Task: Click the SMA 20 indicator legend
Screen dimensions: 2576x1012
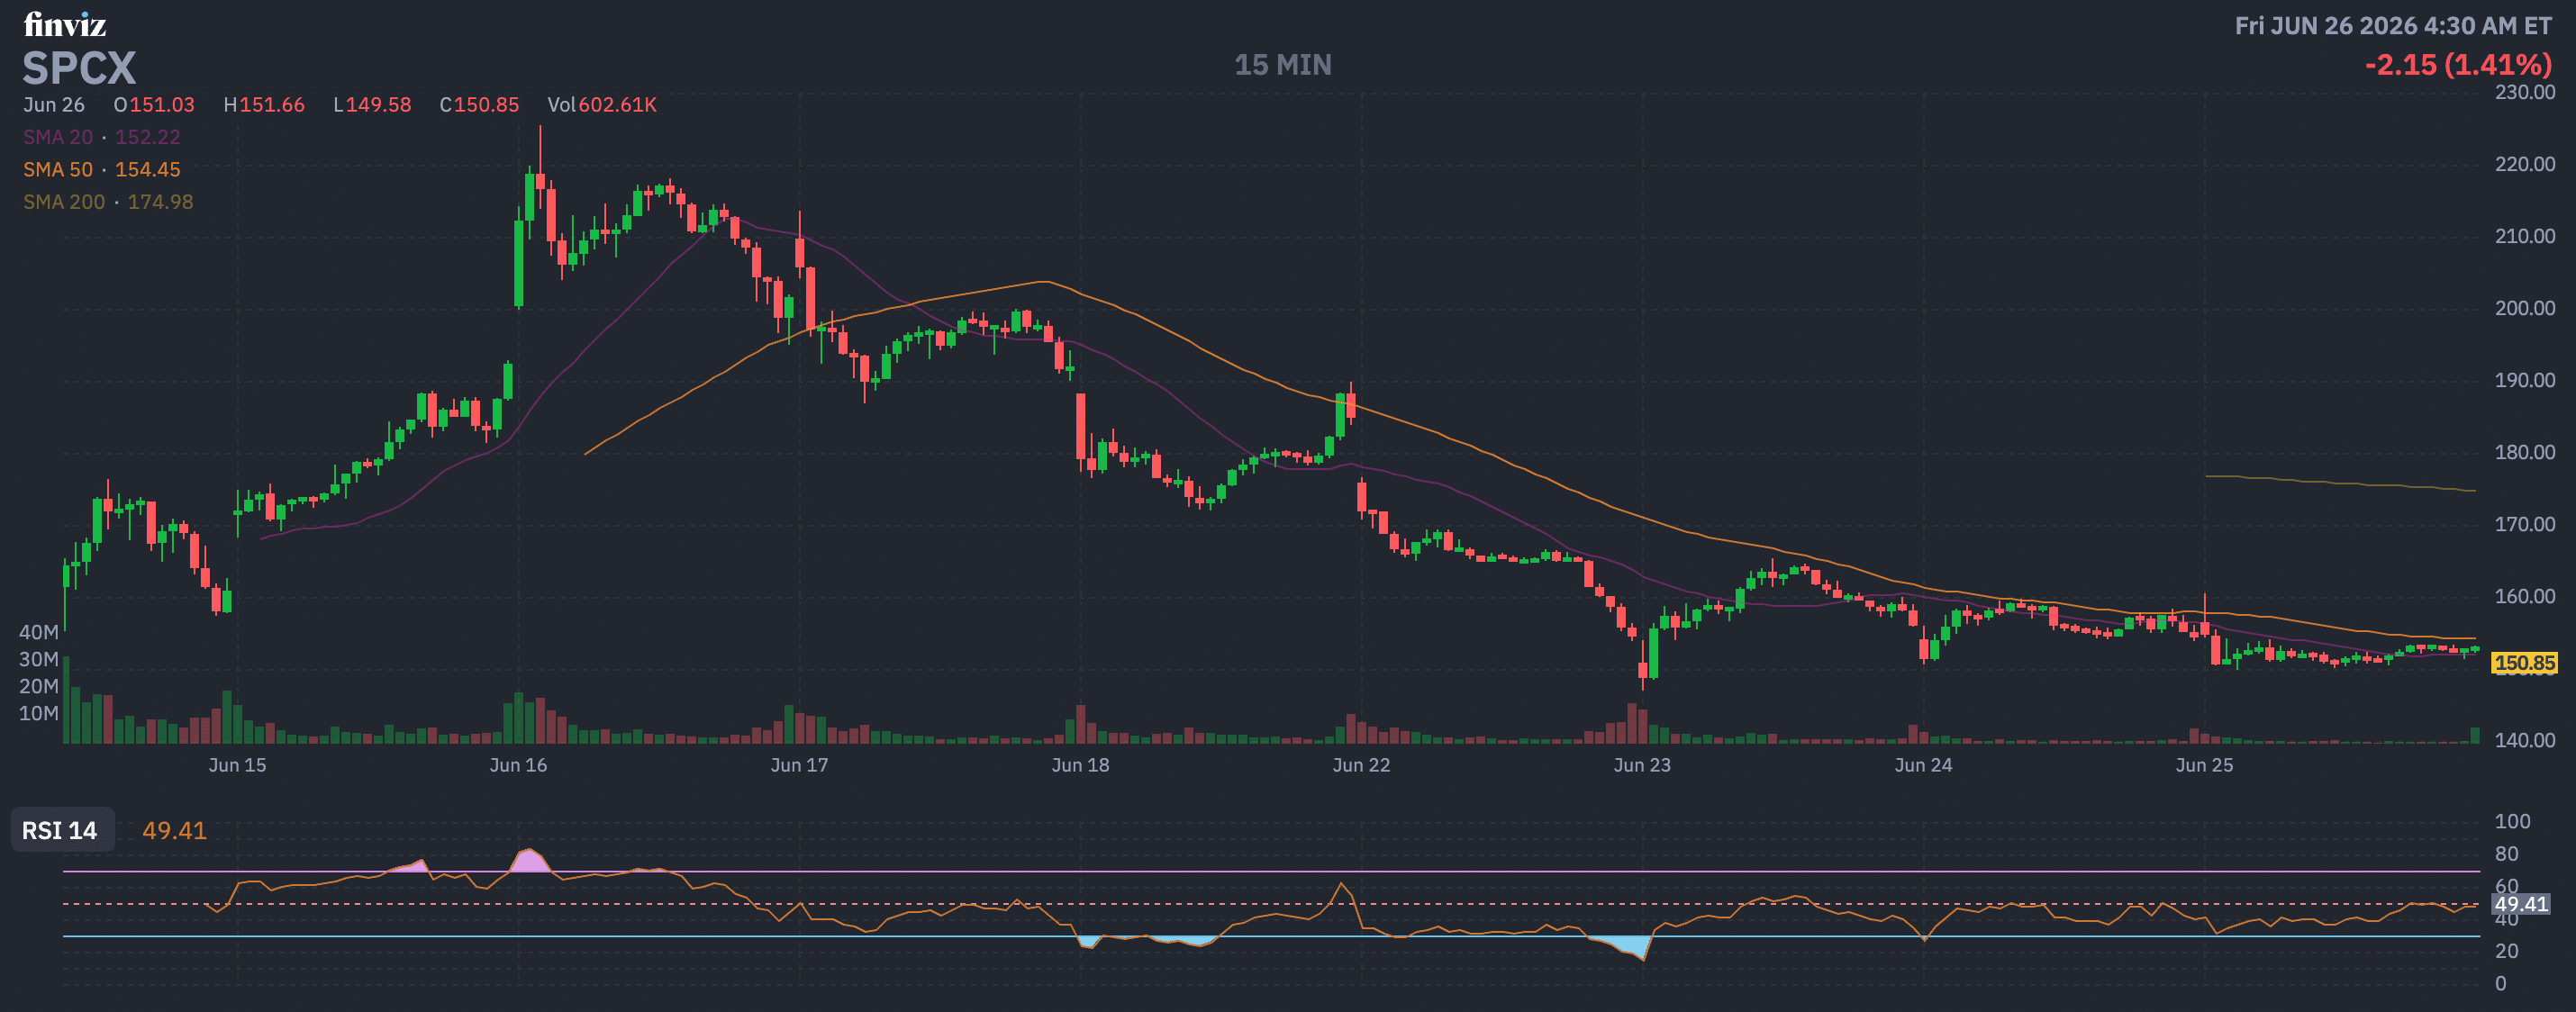Action: click(x=102, y=137)
